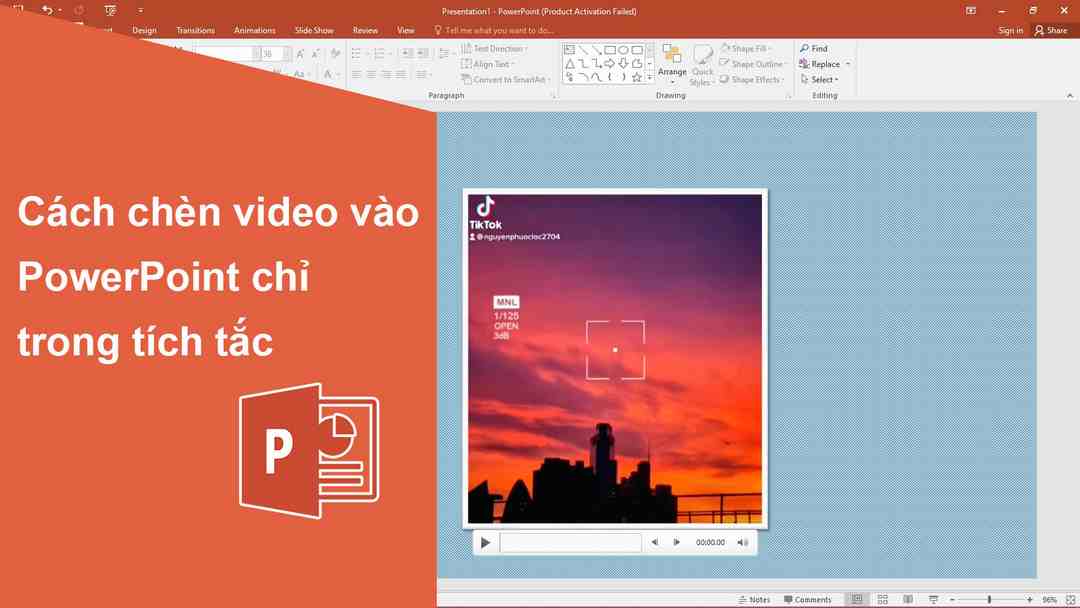Increase the font size
The height and width of the screenshot is (608, 1080).
coord(300,54)
